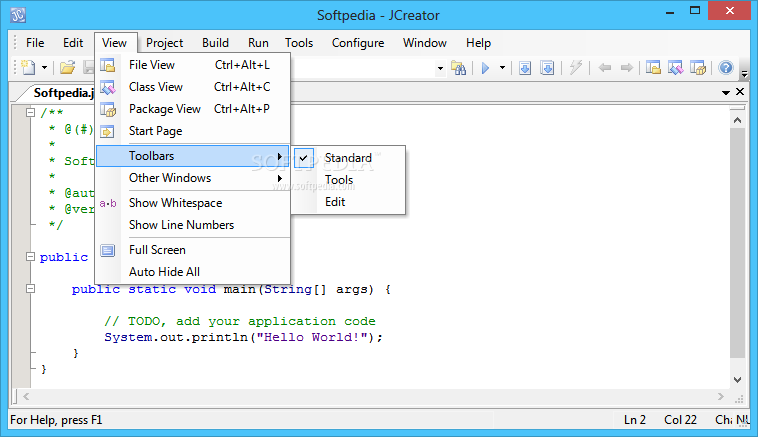
Task: Minimize the JCreator window
Action: pos(670,12)
